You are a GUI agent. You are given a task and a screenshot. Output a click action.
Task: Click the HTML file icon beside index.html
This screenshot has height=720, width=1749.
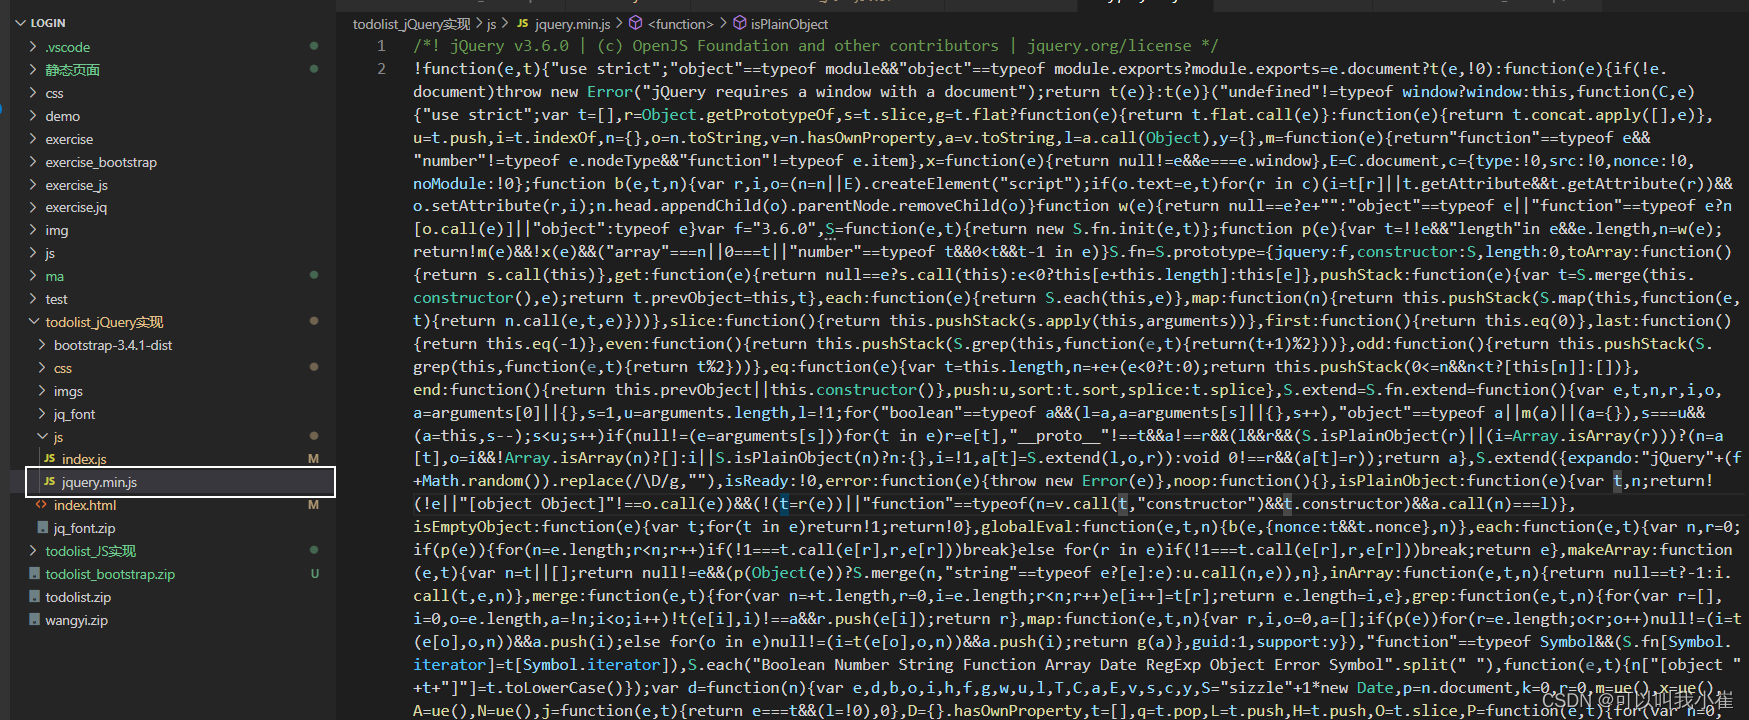[41, 505]
